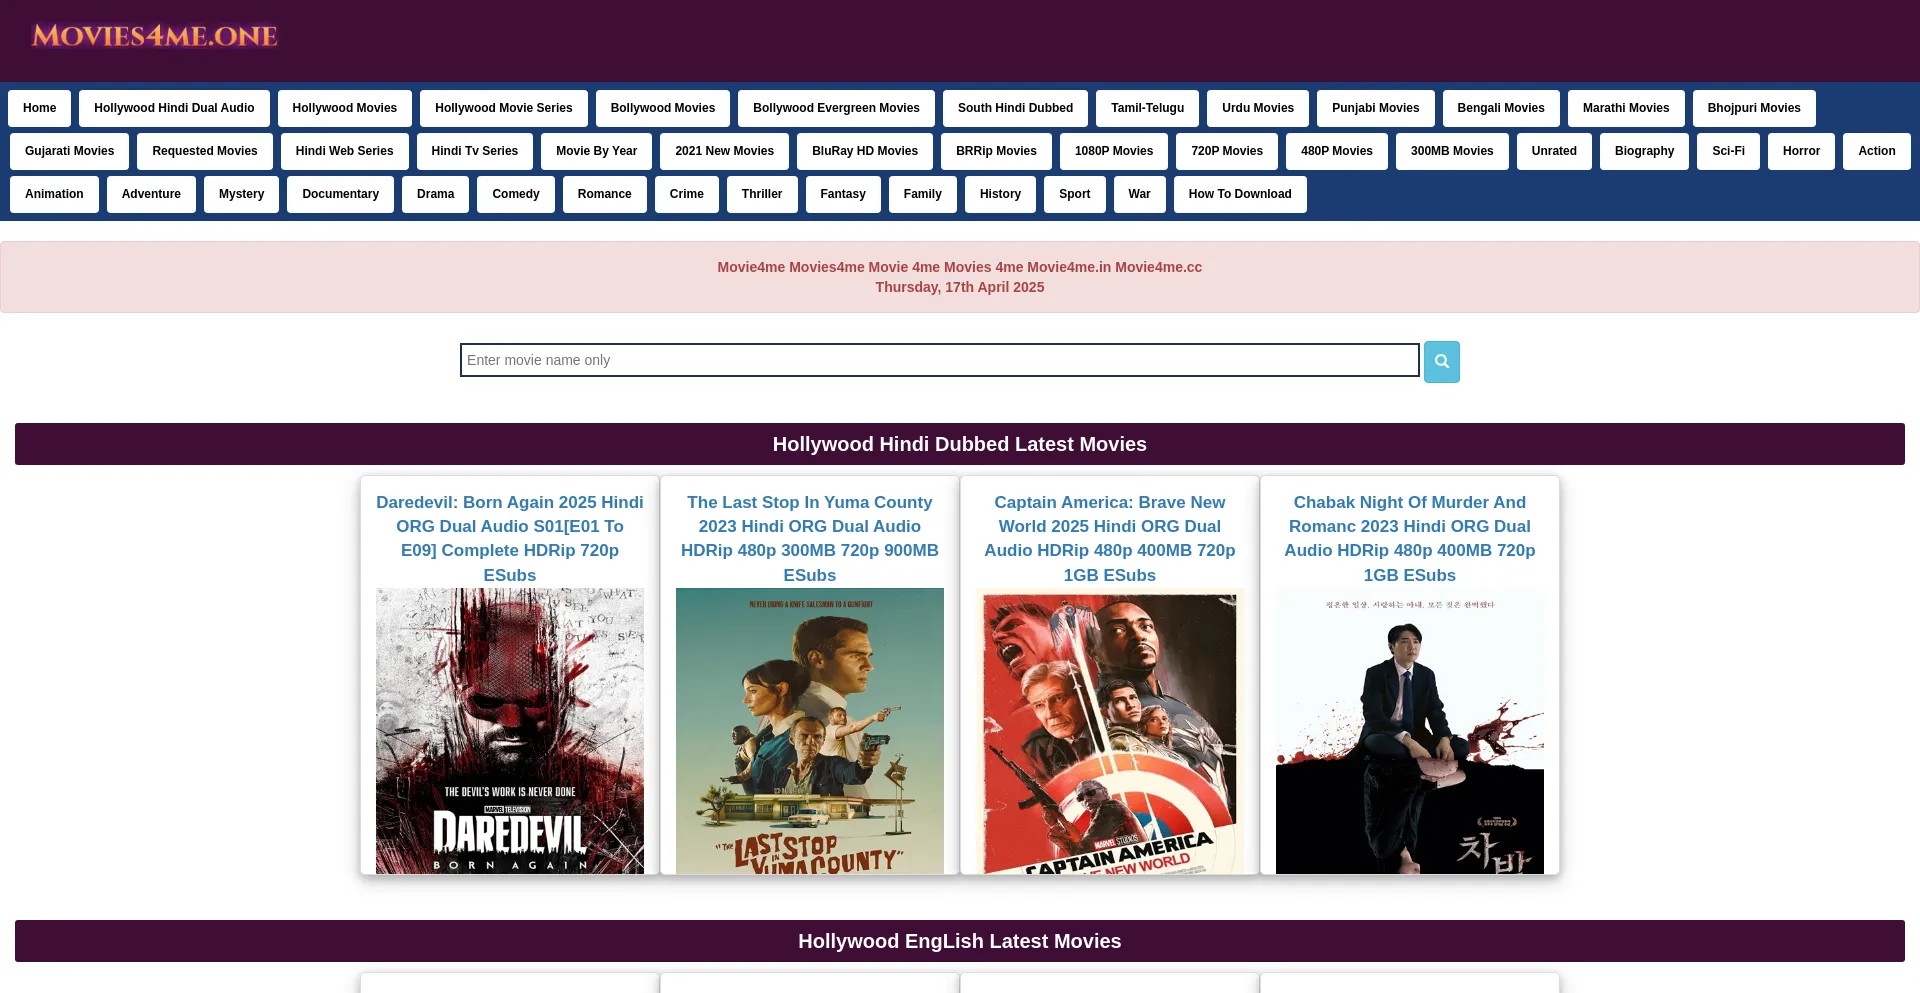Open the Biography genre
Viewport: 1920px width, 993px height.
pyautogui.click(x=1644, y=151)
